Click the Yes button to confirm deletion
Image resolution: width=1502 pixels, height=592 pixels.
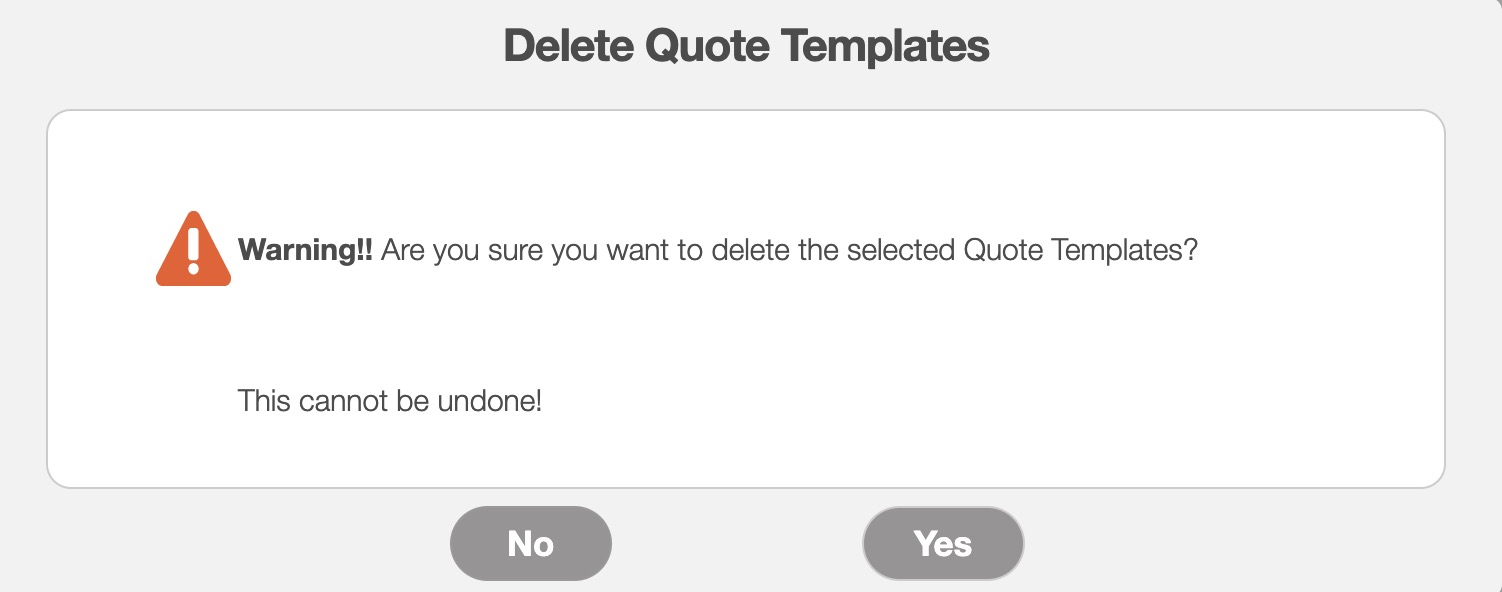coord(943,544)
